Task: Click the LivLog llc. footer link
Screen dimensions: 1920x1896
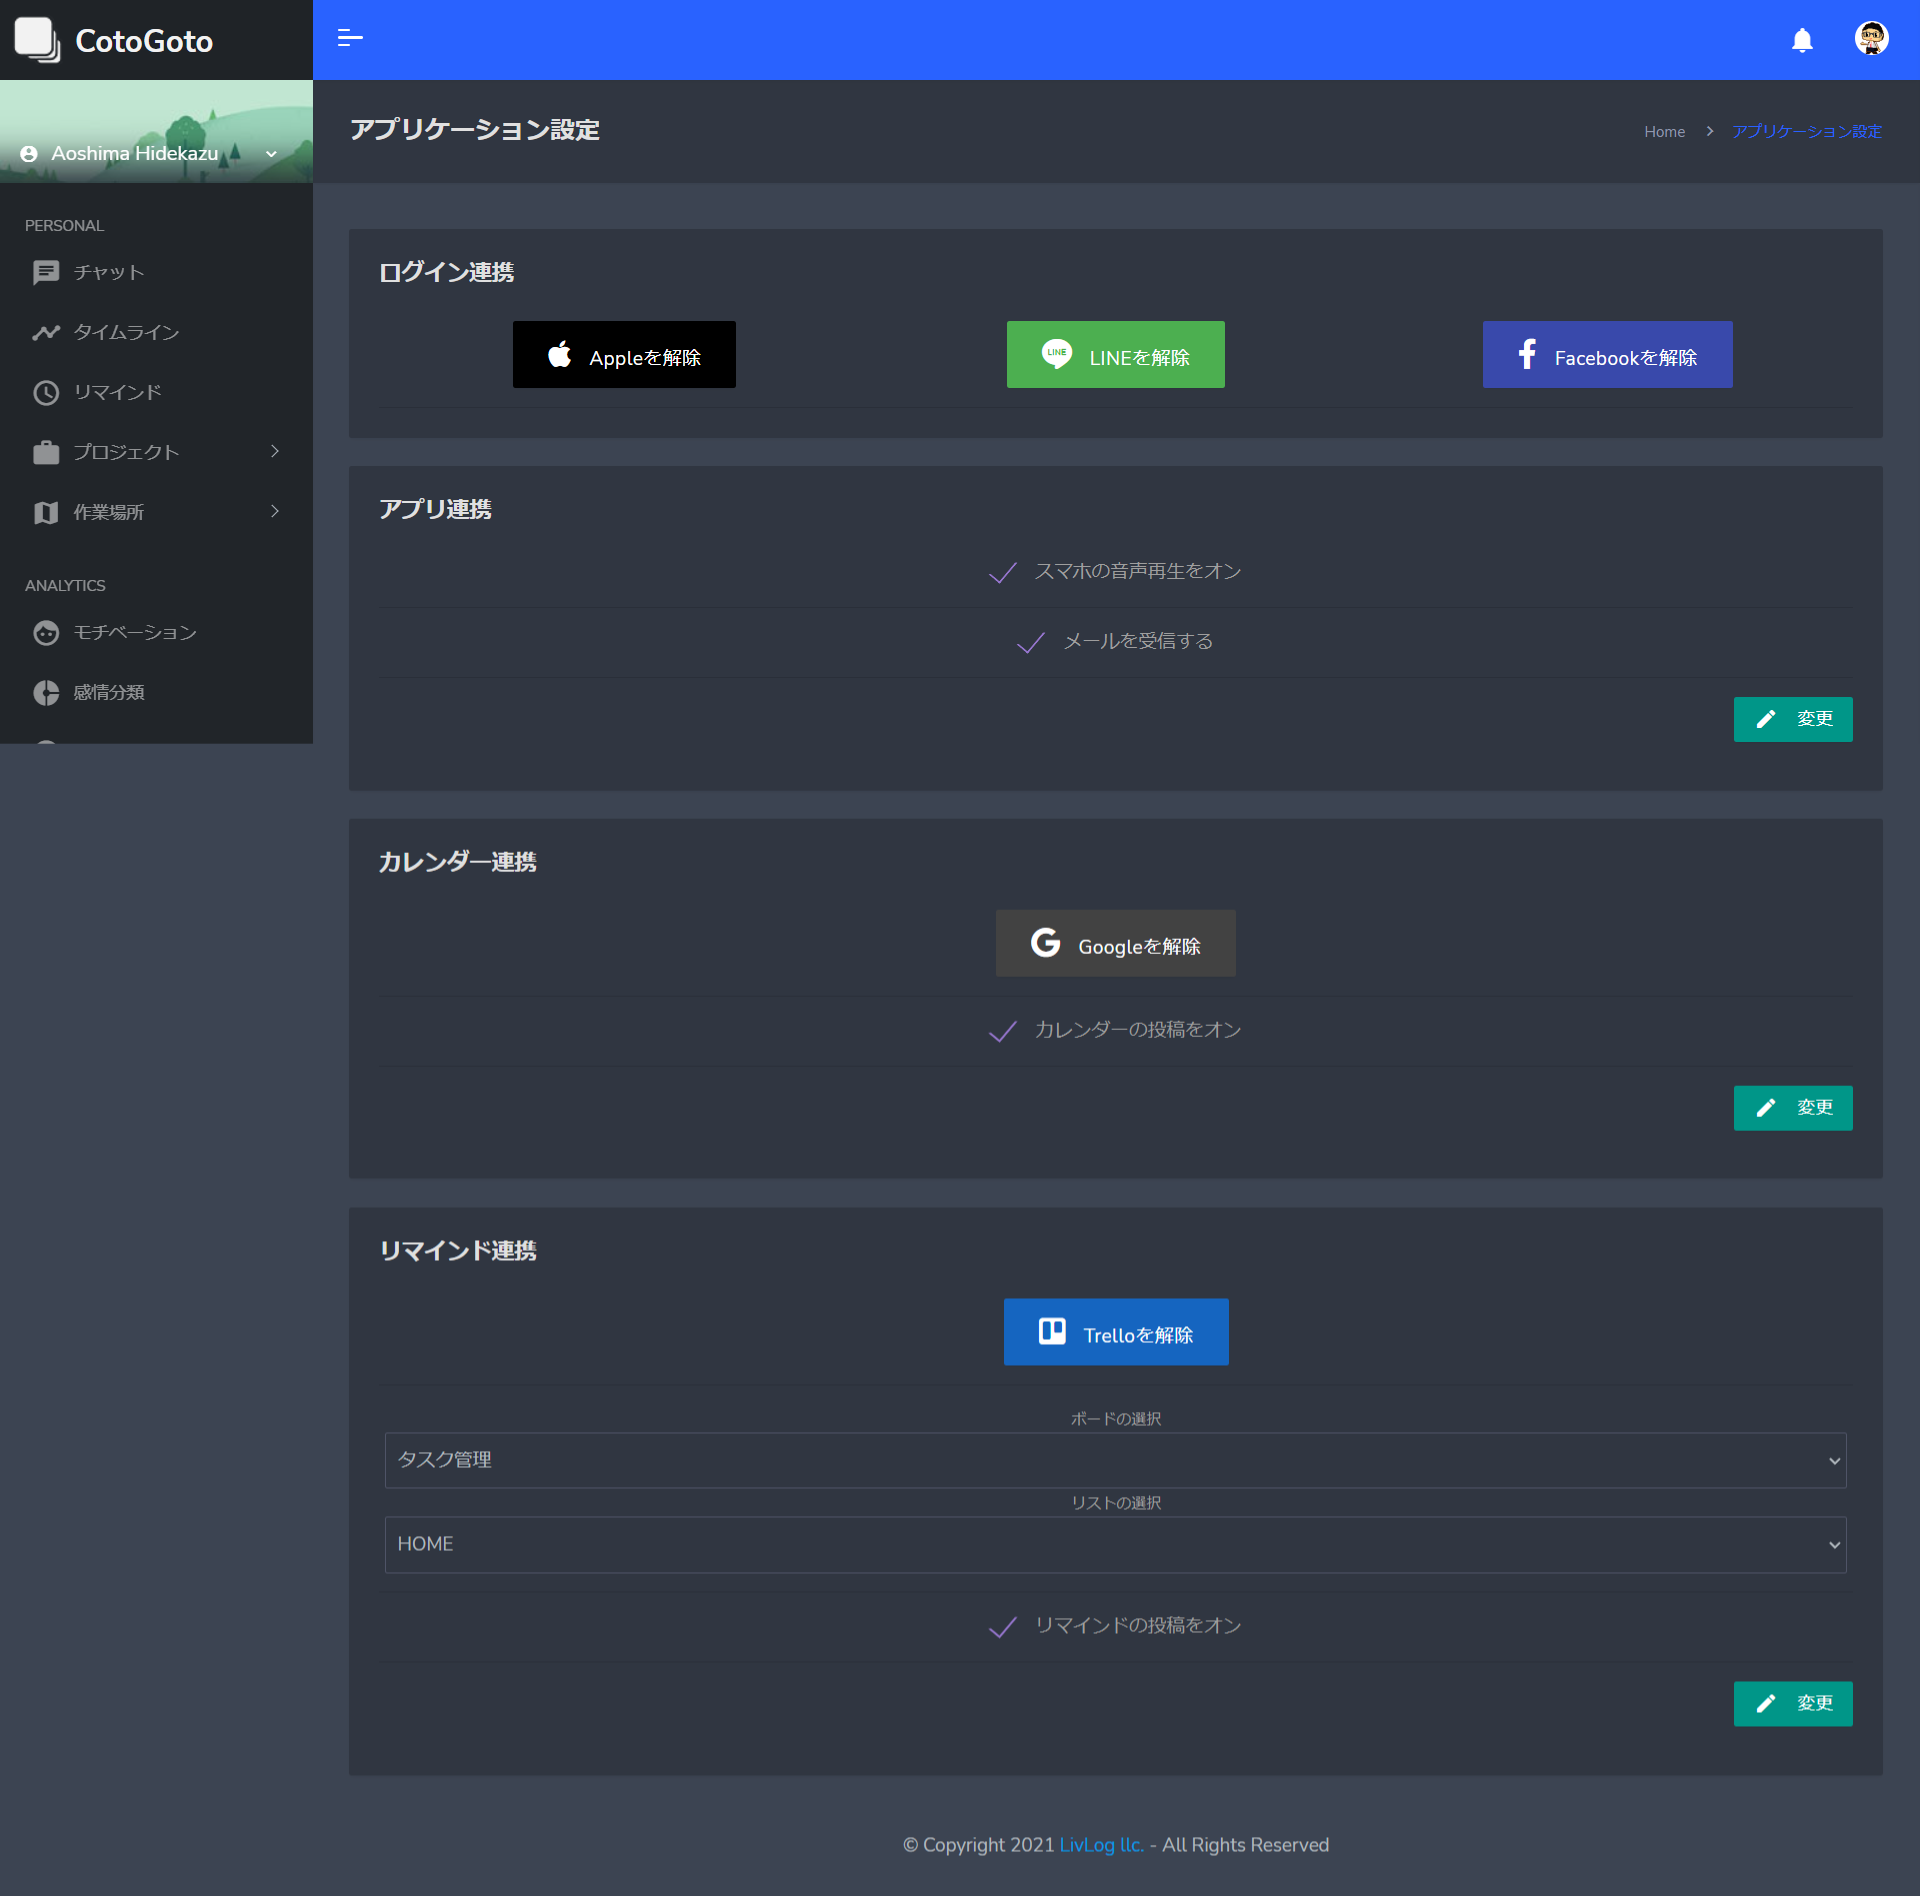Action: [x=1101, y=1845]
